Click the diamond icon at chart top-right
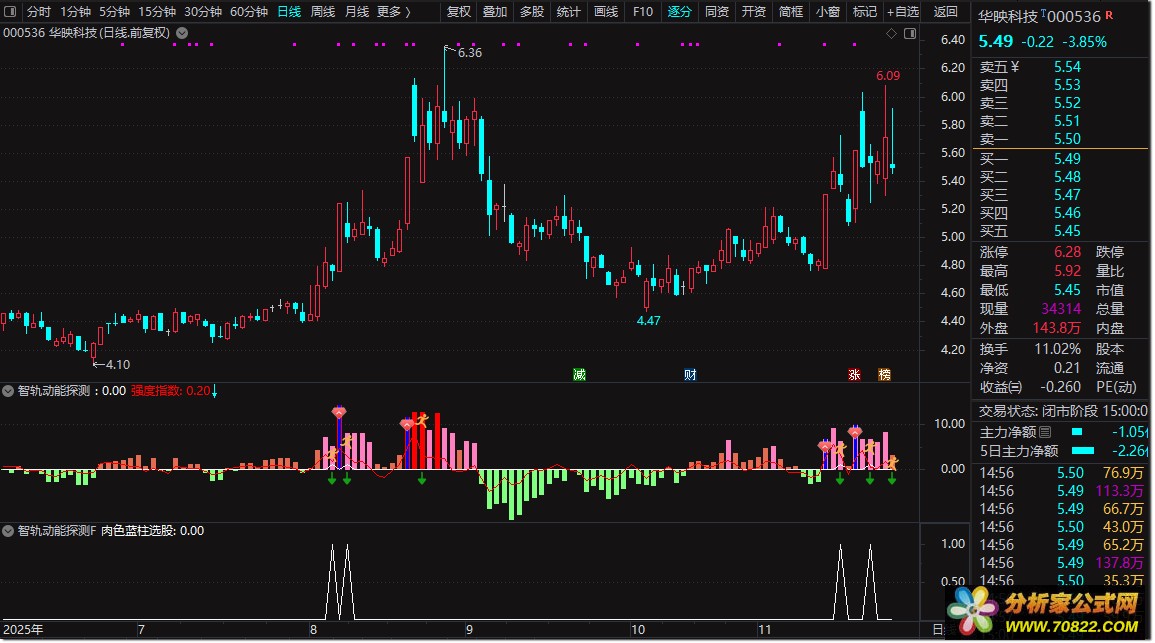The height and width of the screenshot is (643, 1155). 891,34
